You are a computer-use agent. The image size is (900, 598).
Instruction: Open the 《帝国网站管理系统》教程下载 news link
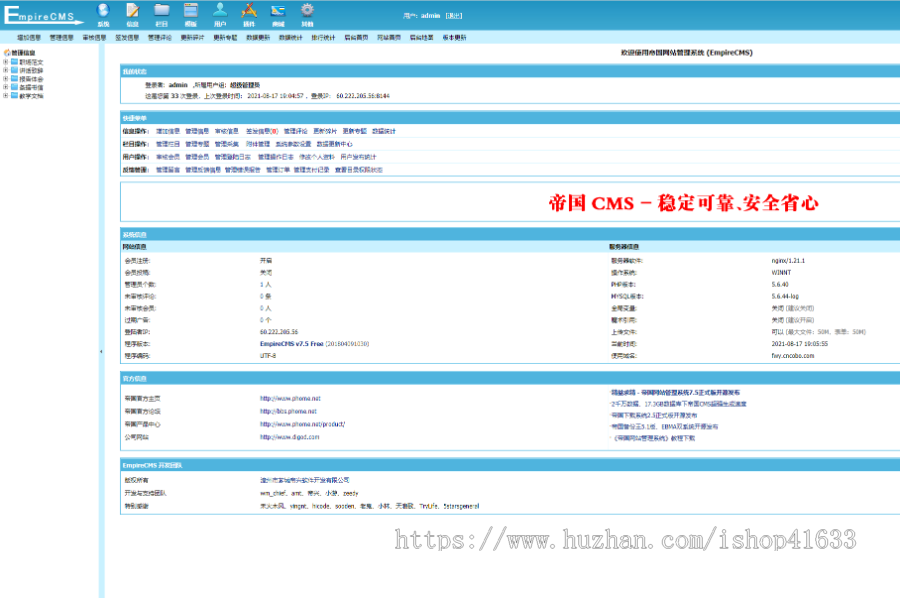[654, 438]
